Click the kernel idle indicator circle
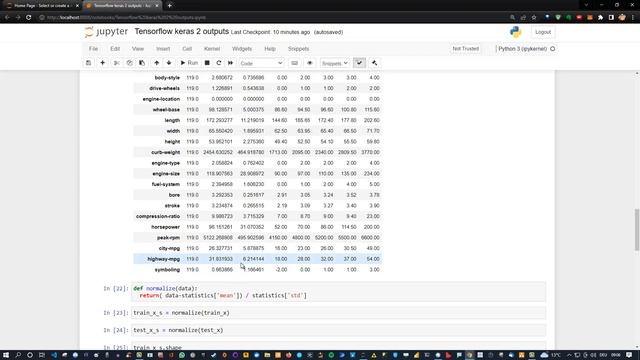 553,49
